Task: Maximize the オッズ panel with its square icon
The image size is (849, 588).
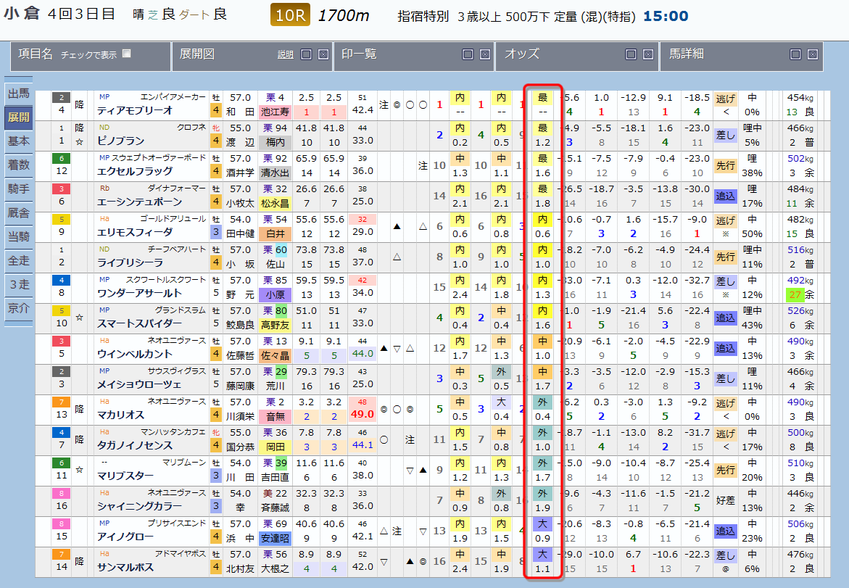Action: click(631, 54)
